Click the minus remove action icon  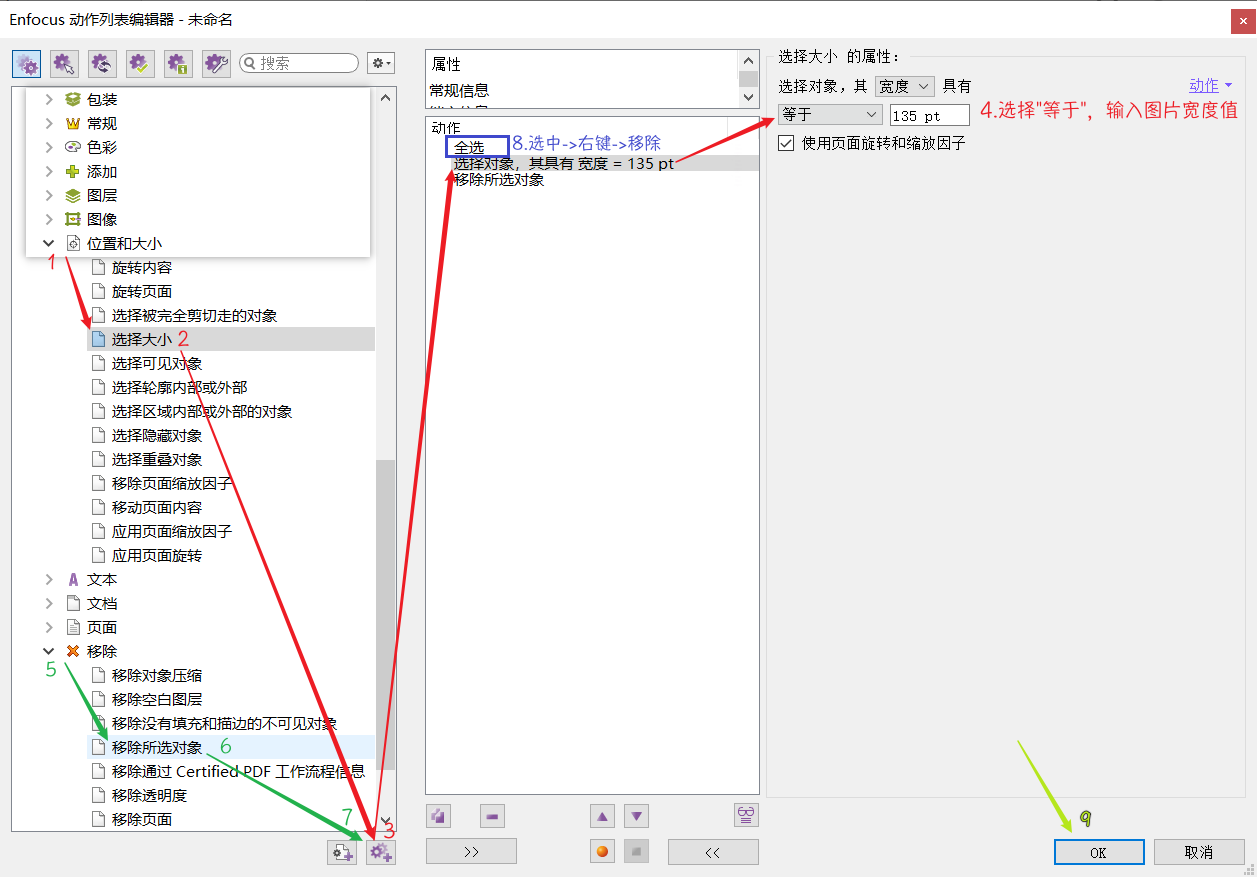[492, 816]
